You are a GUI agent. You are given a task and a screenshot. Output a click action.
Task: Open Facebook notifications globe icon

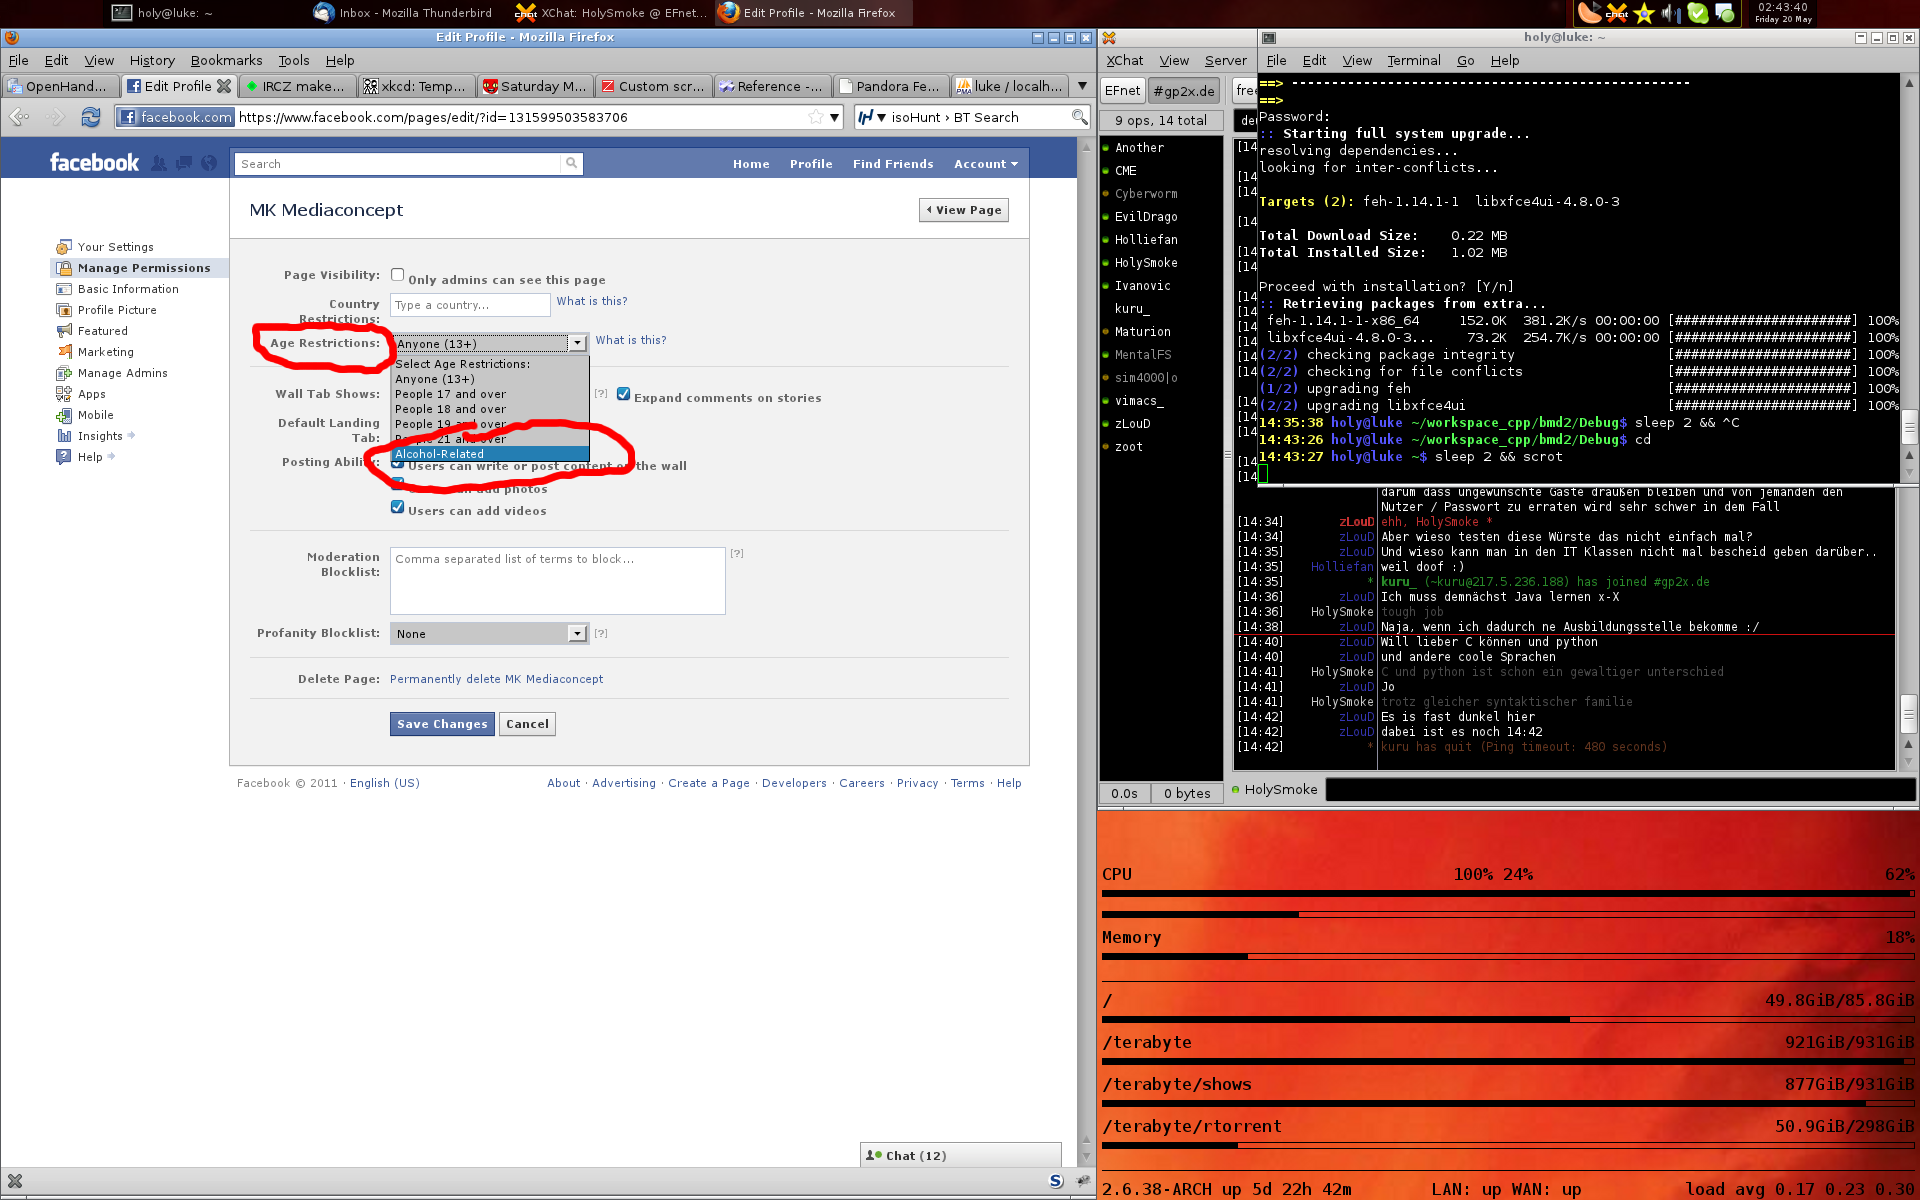tap(209, 163)
